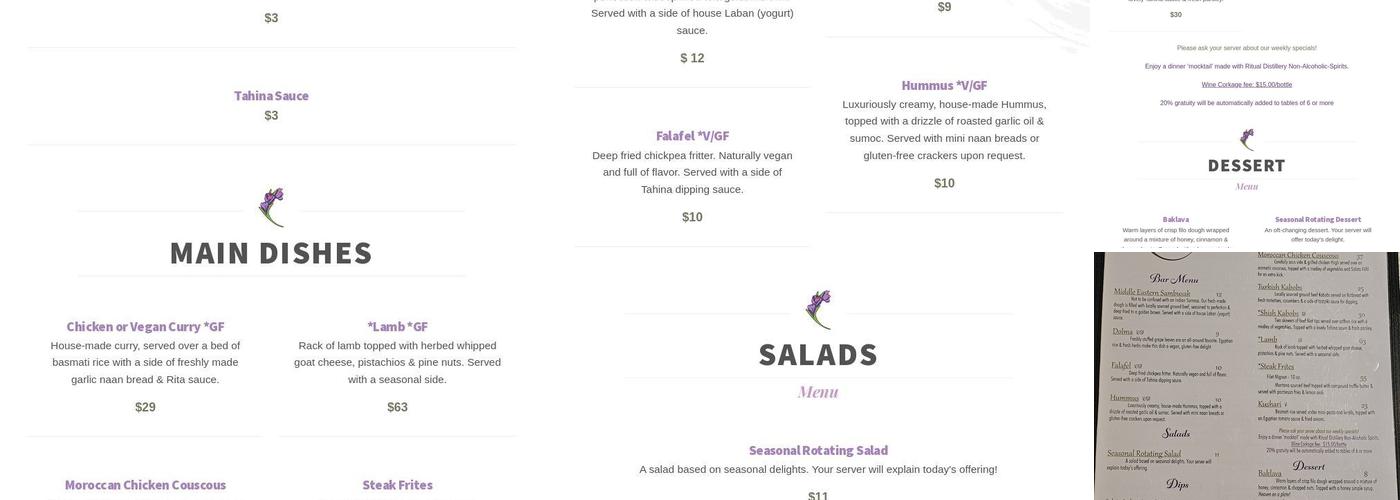Click the $29 price under Curry
Viewport: 1400px width, 500px height.
[145, 408]
